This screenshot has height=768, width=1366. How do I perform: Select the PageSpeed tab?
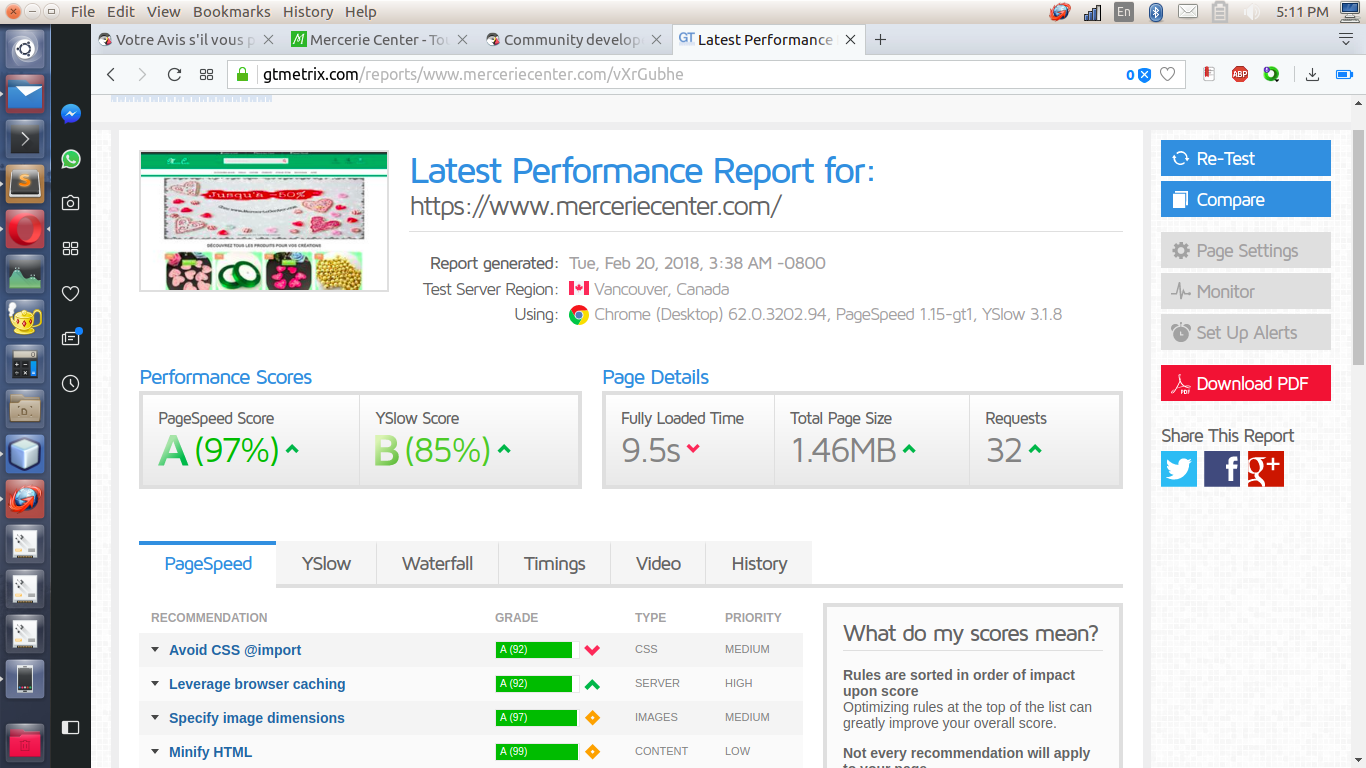click(x=208, y=564)
